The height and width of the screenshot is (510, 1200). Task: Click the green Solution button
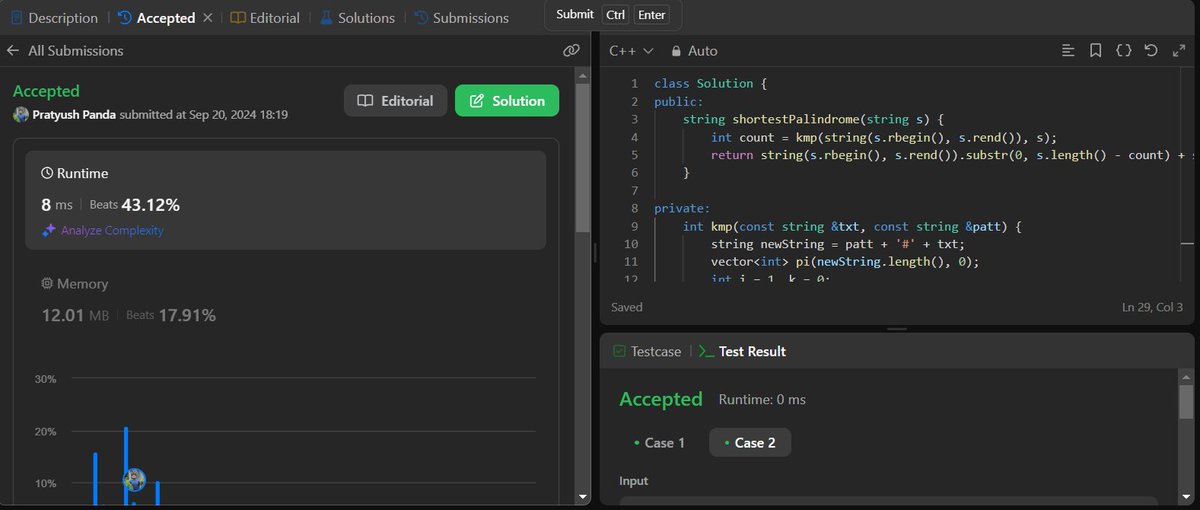point(507,101)
